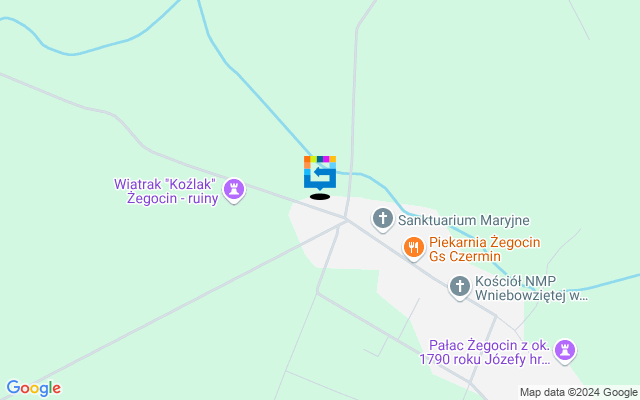Select the Kościół NMP Wniebowziętej cross icon
This screenshot has width=640, height=400.
click(460, 287)
